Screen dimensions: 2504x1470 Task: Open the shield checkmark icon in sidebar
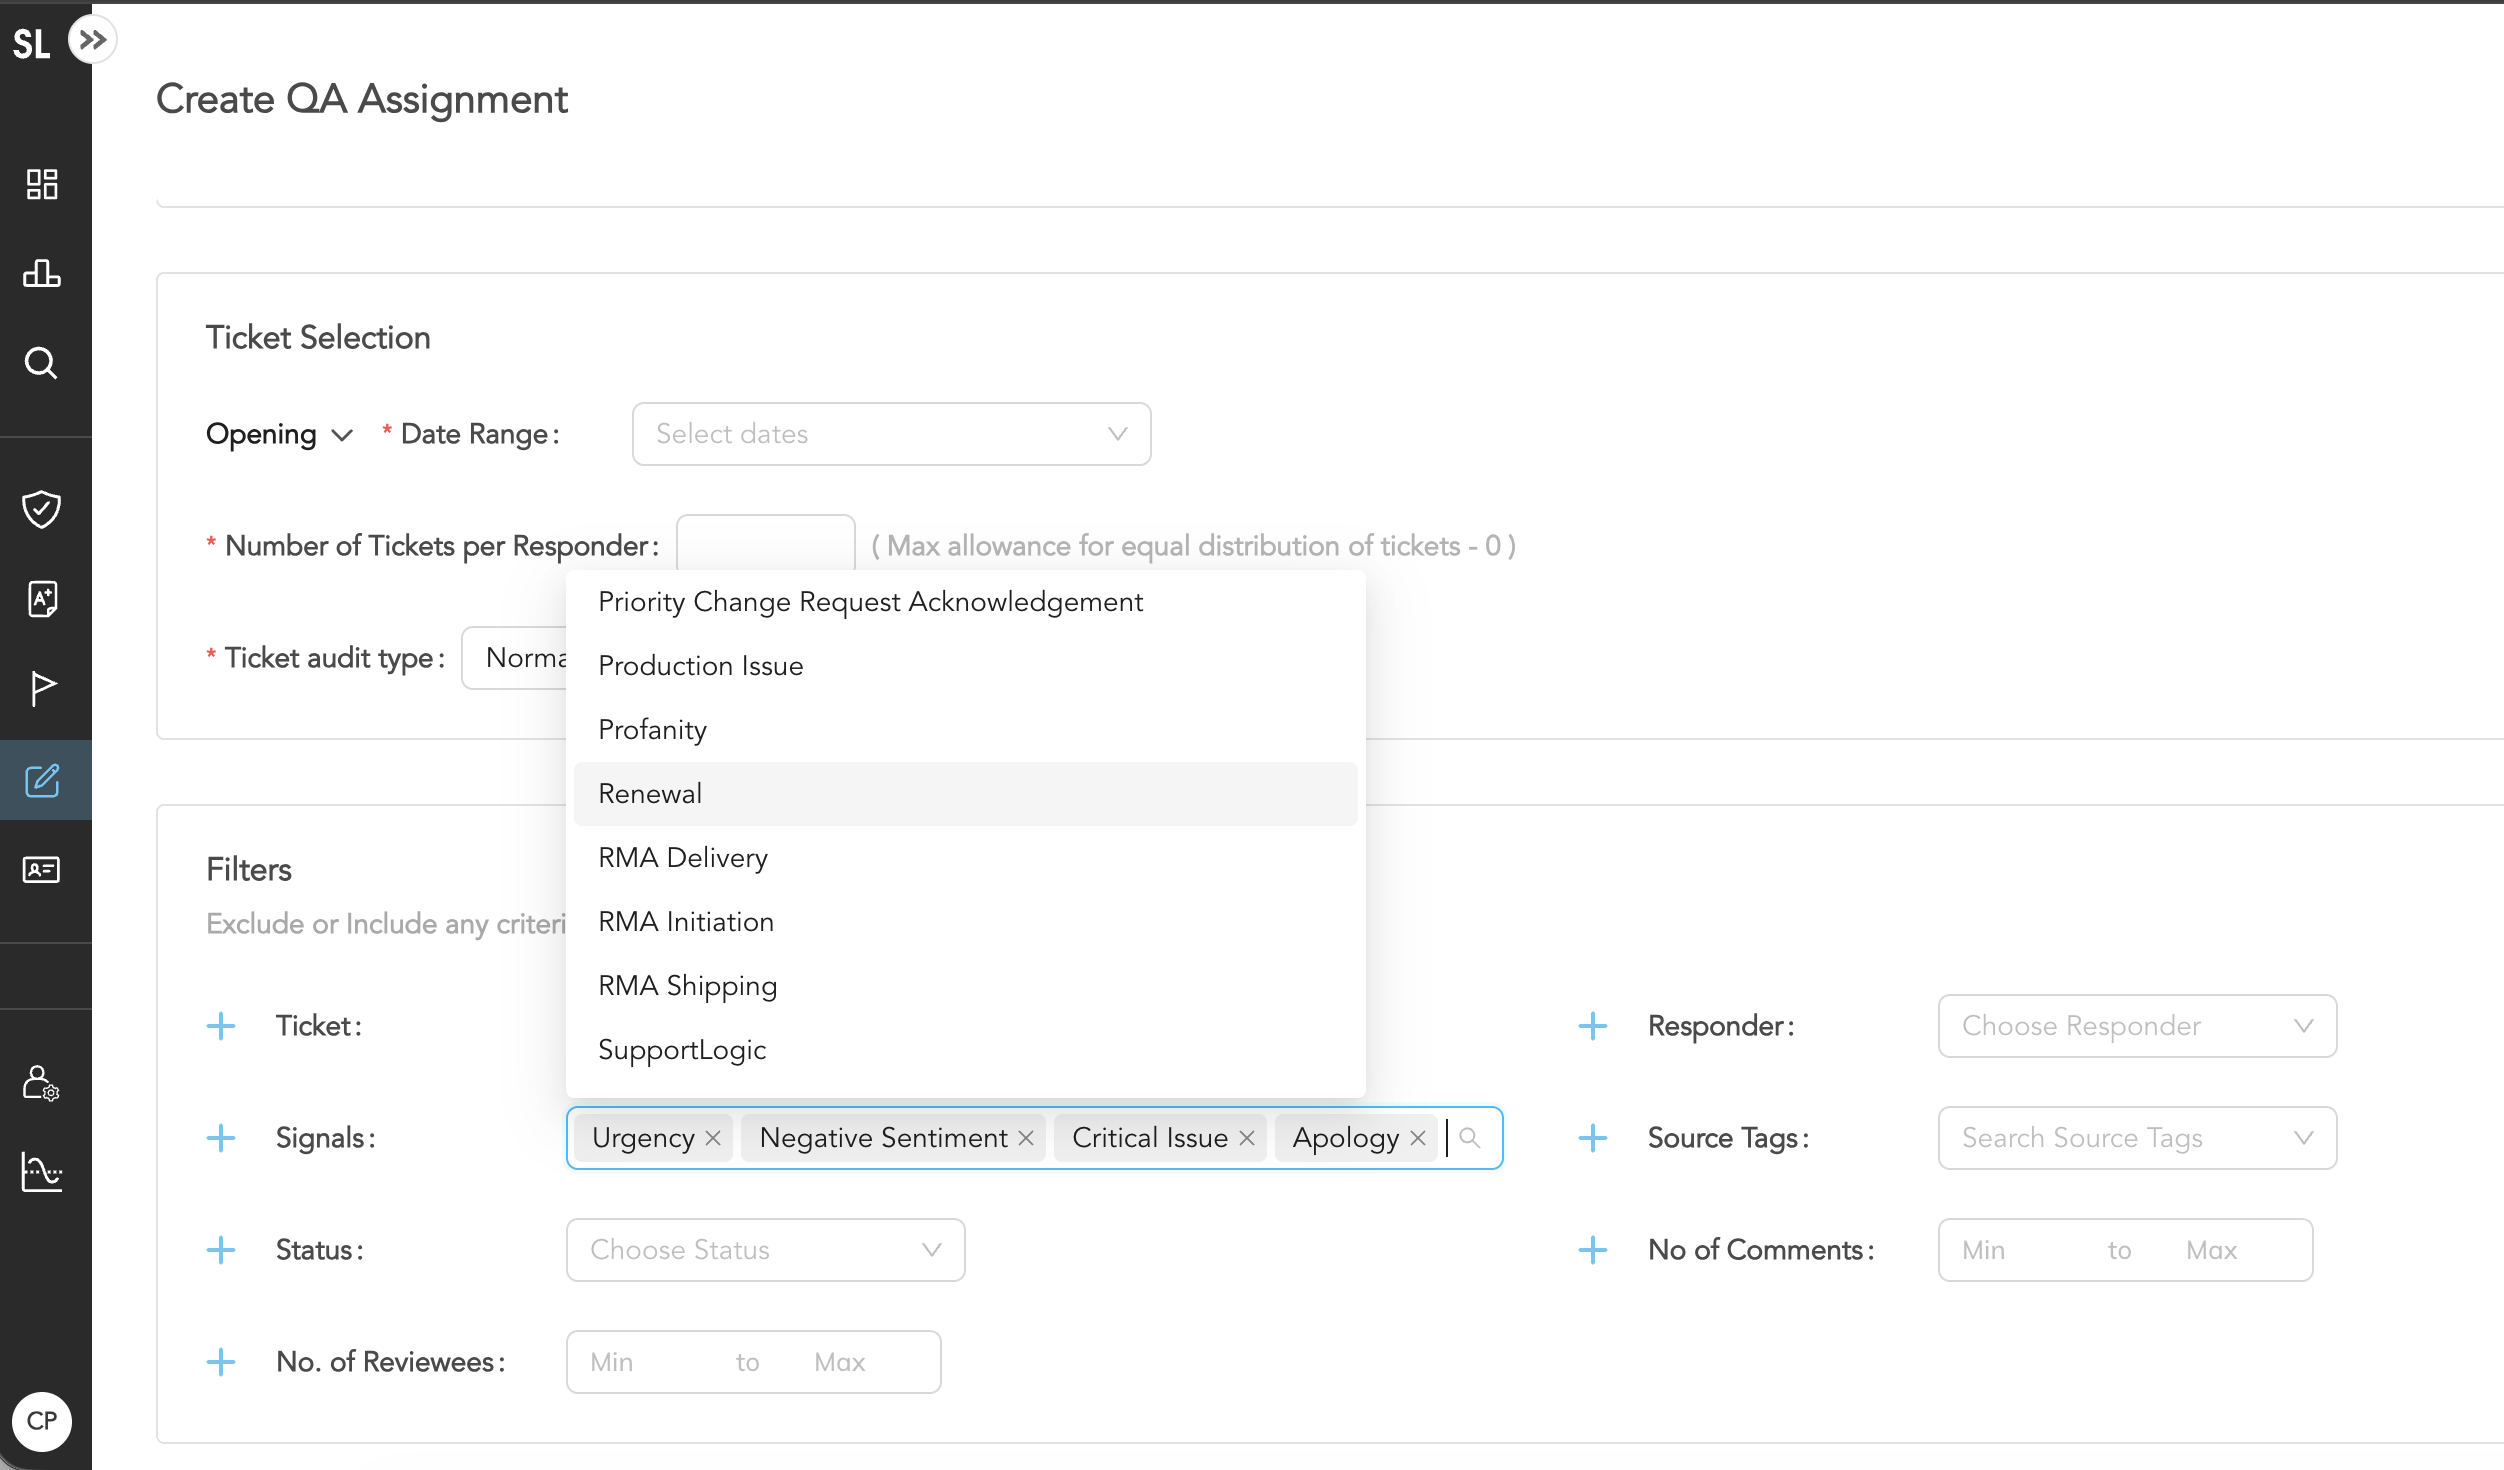coord(42,509)
